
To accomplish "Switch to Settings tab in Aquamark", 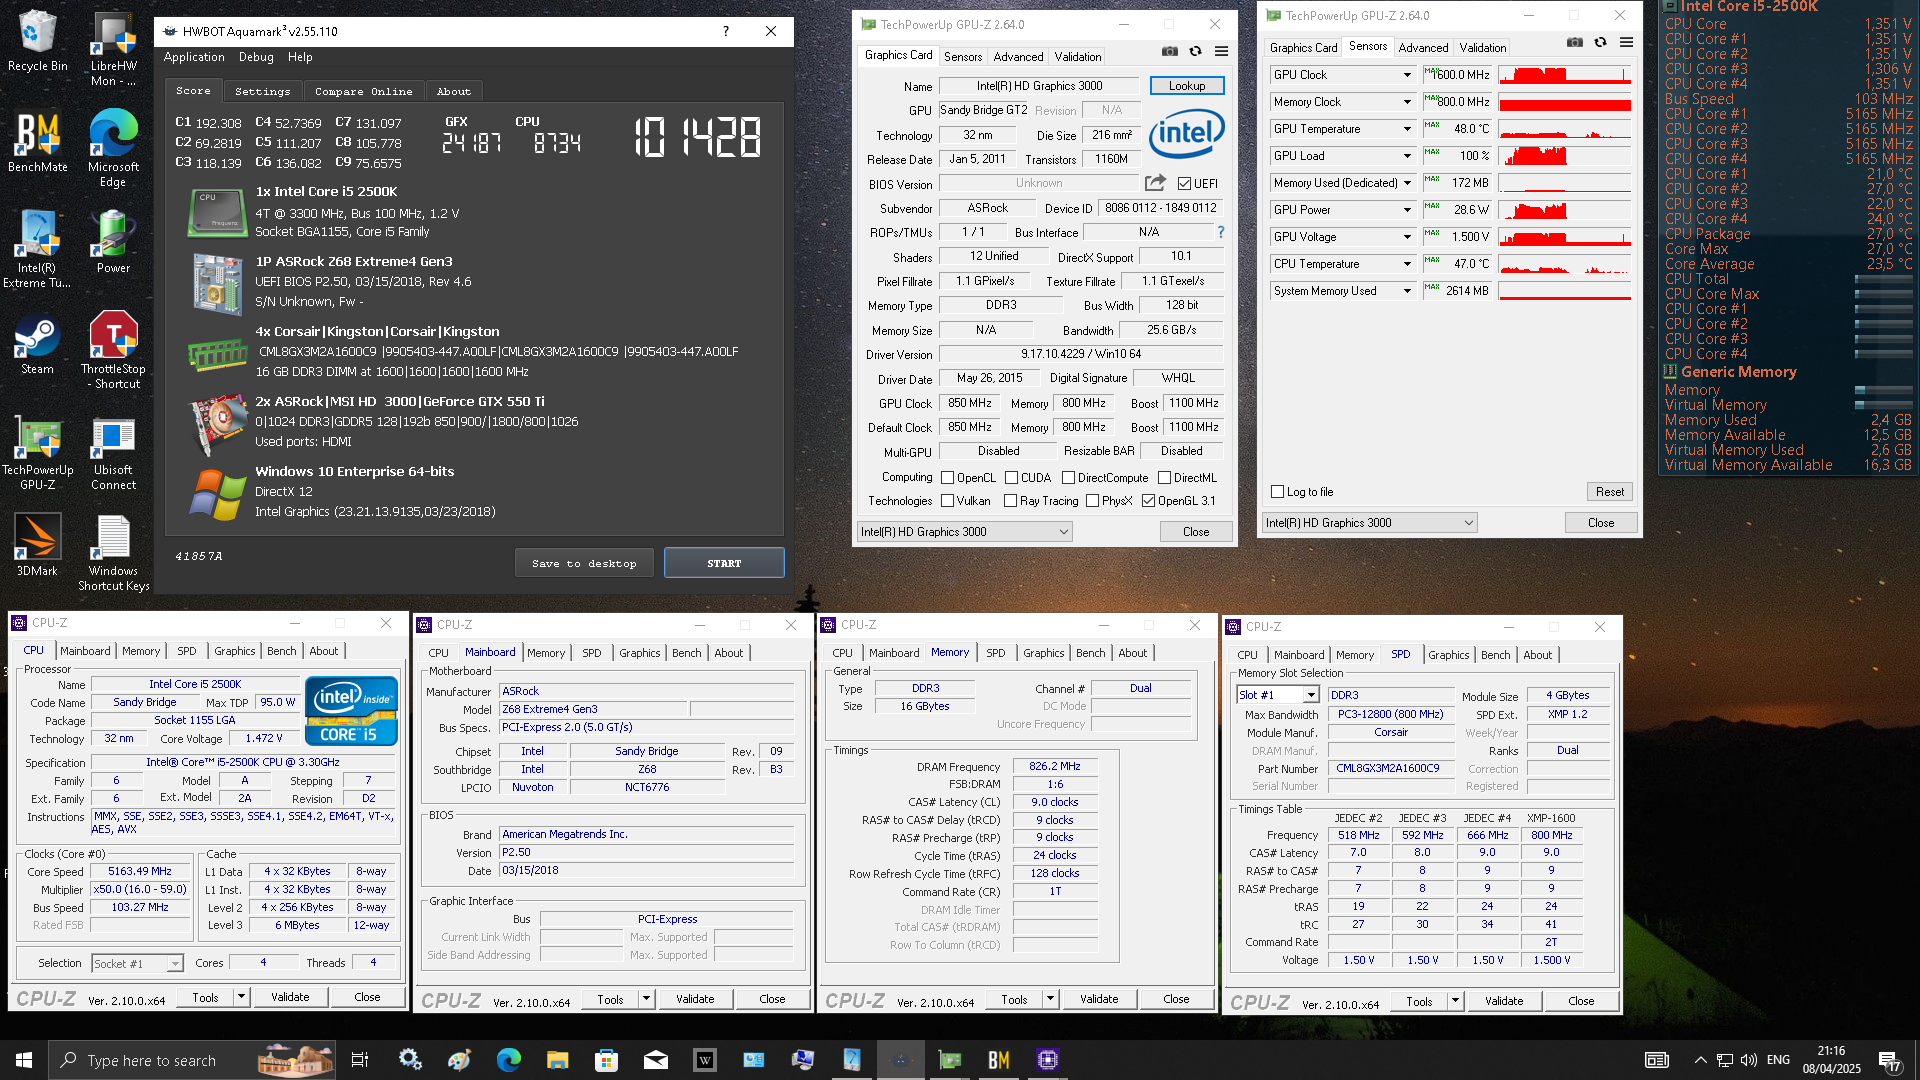I will (263, 91).
